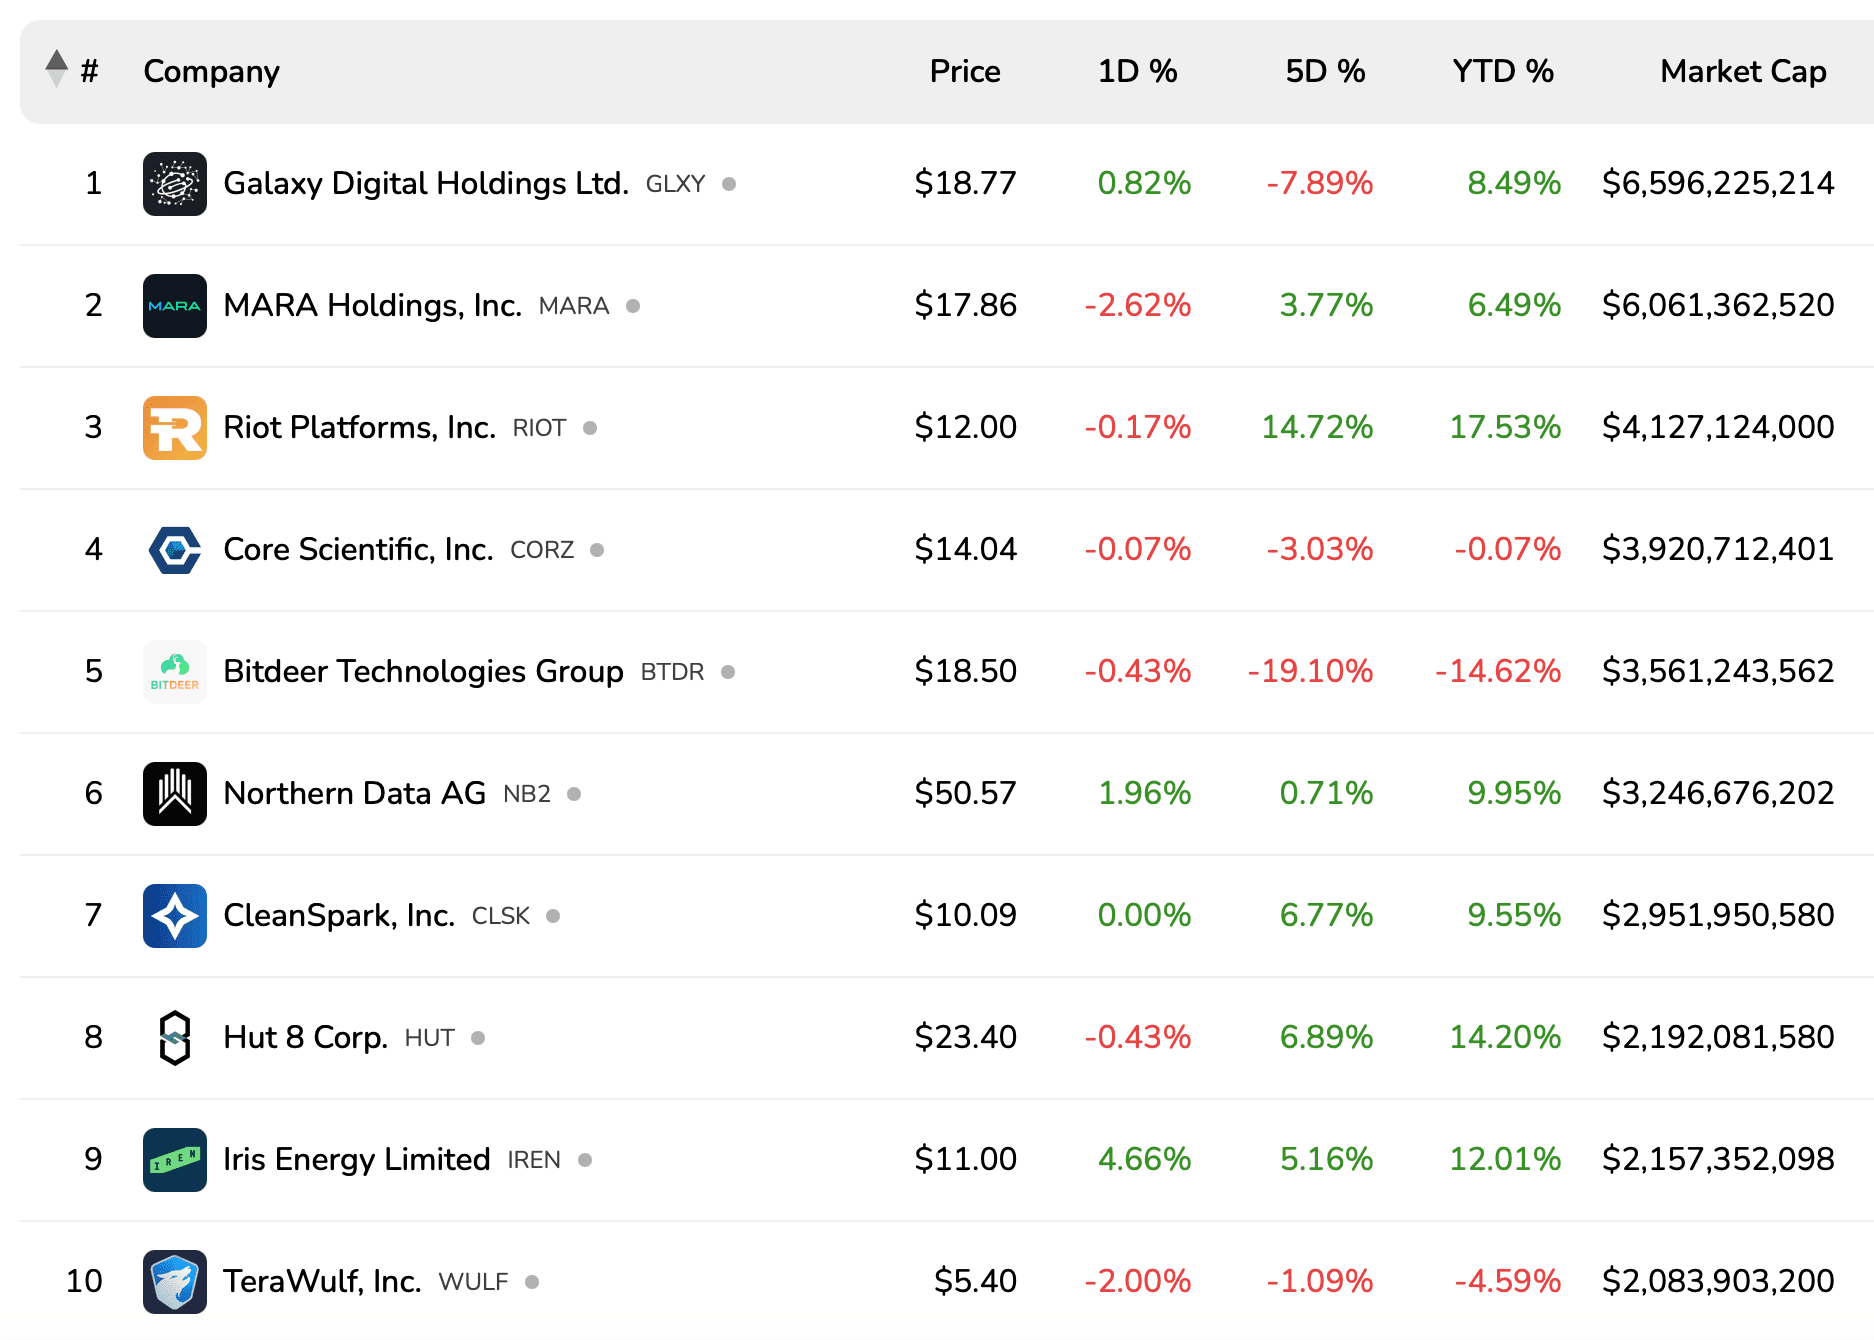
Task: Click the Hut 8 logo icon
Action: point(175,1037)
